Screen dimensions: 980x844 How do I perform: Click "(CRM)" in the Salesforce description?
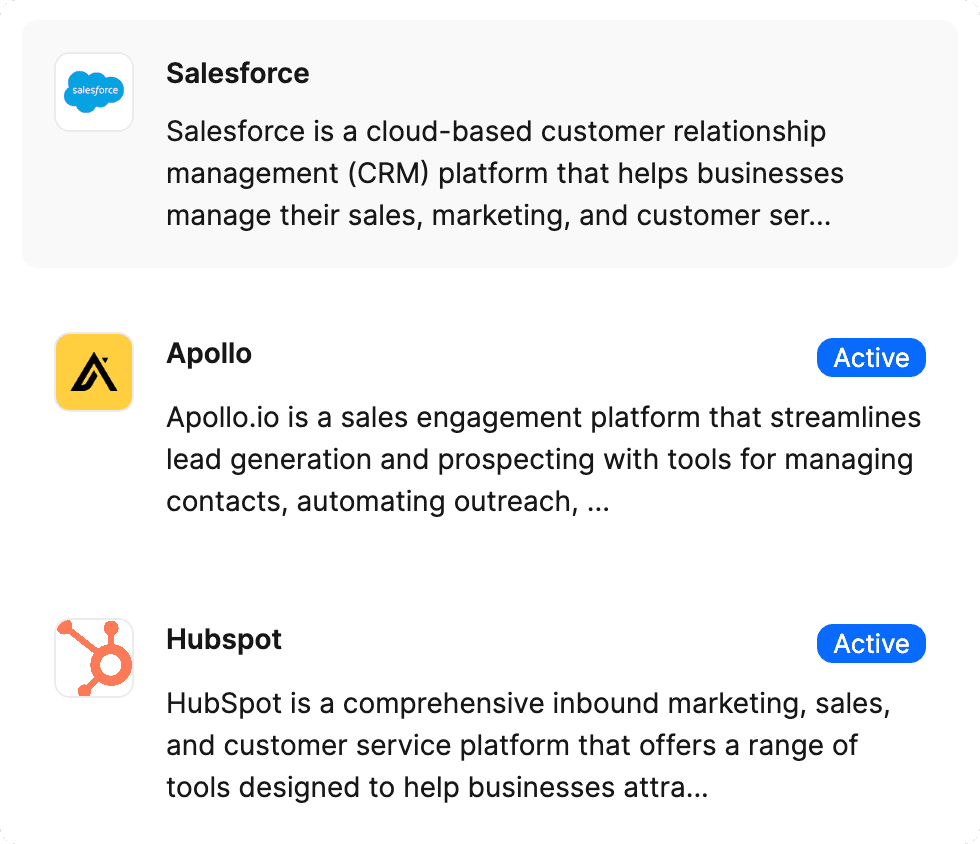pyautogui.click(x=388, y=174)
